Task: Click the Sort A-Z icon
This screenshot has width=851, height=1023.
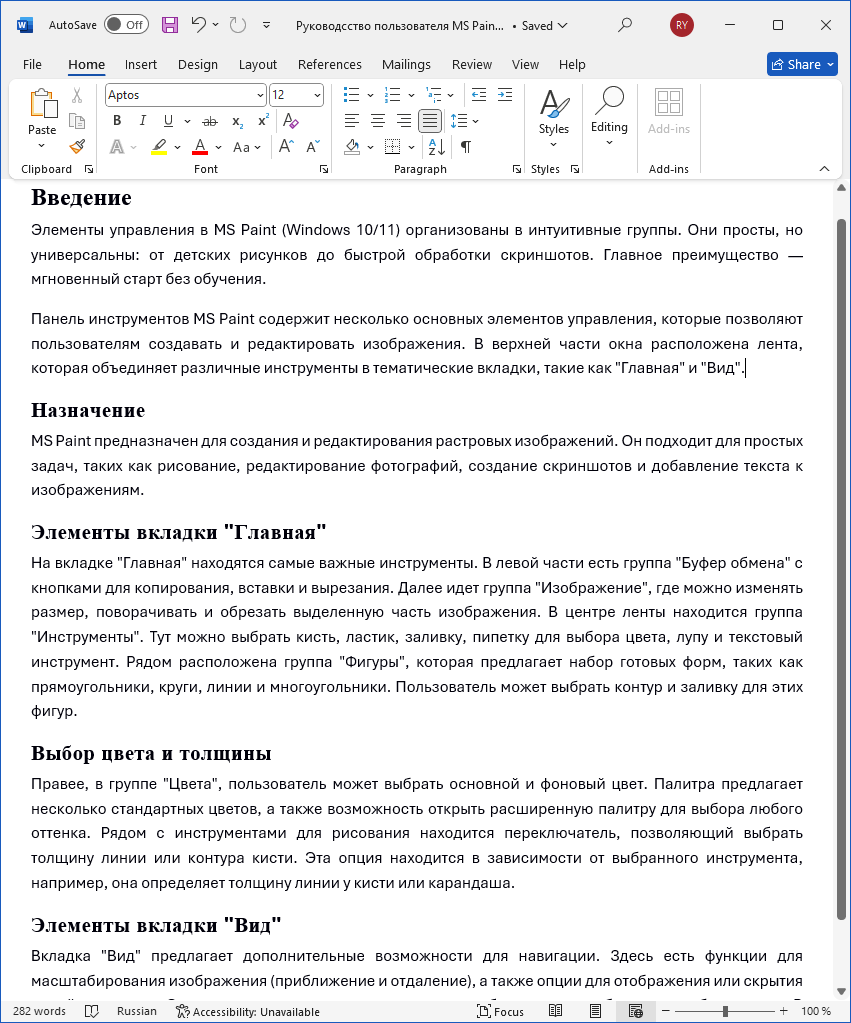Action: click(x=437, y=147)
